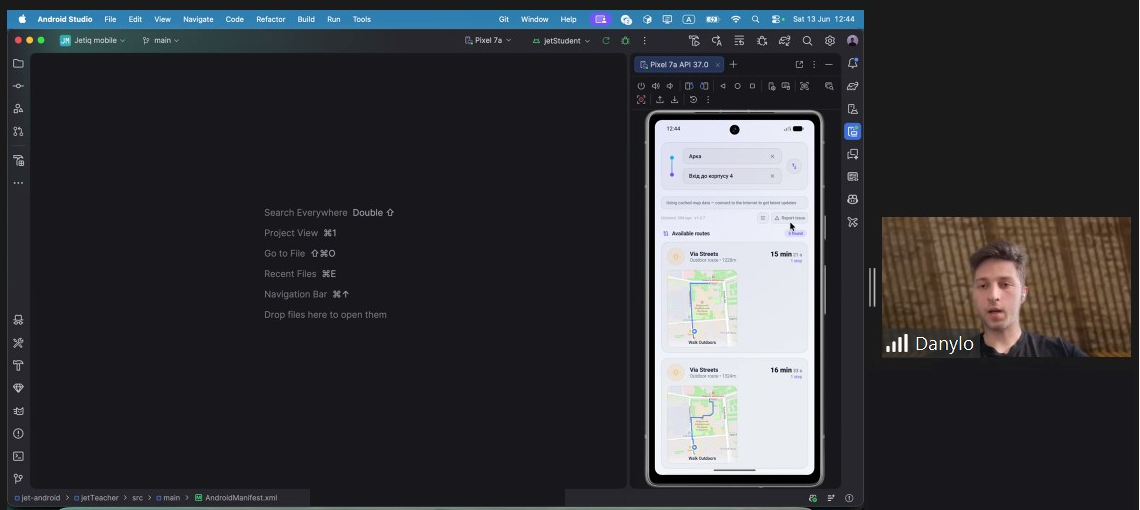Click the emulator Home circle button
Image resolution: width=1140 pixels, height=510 pixels.
click(737, 86)
